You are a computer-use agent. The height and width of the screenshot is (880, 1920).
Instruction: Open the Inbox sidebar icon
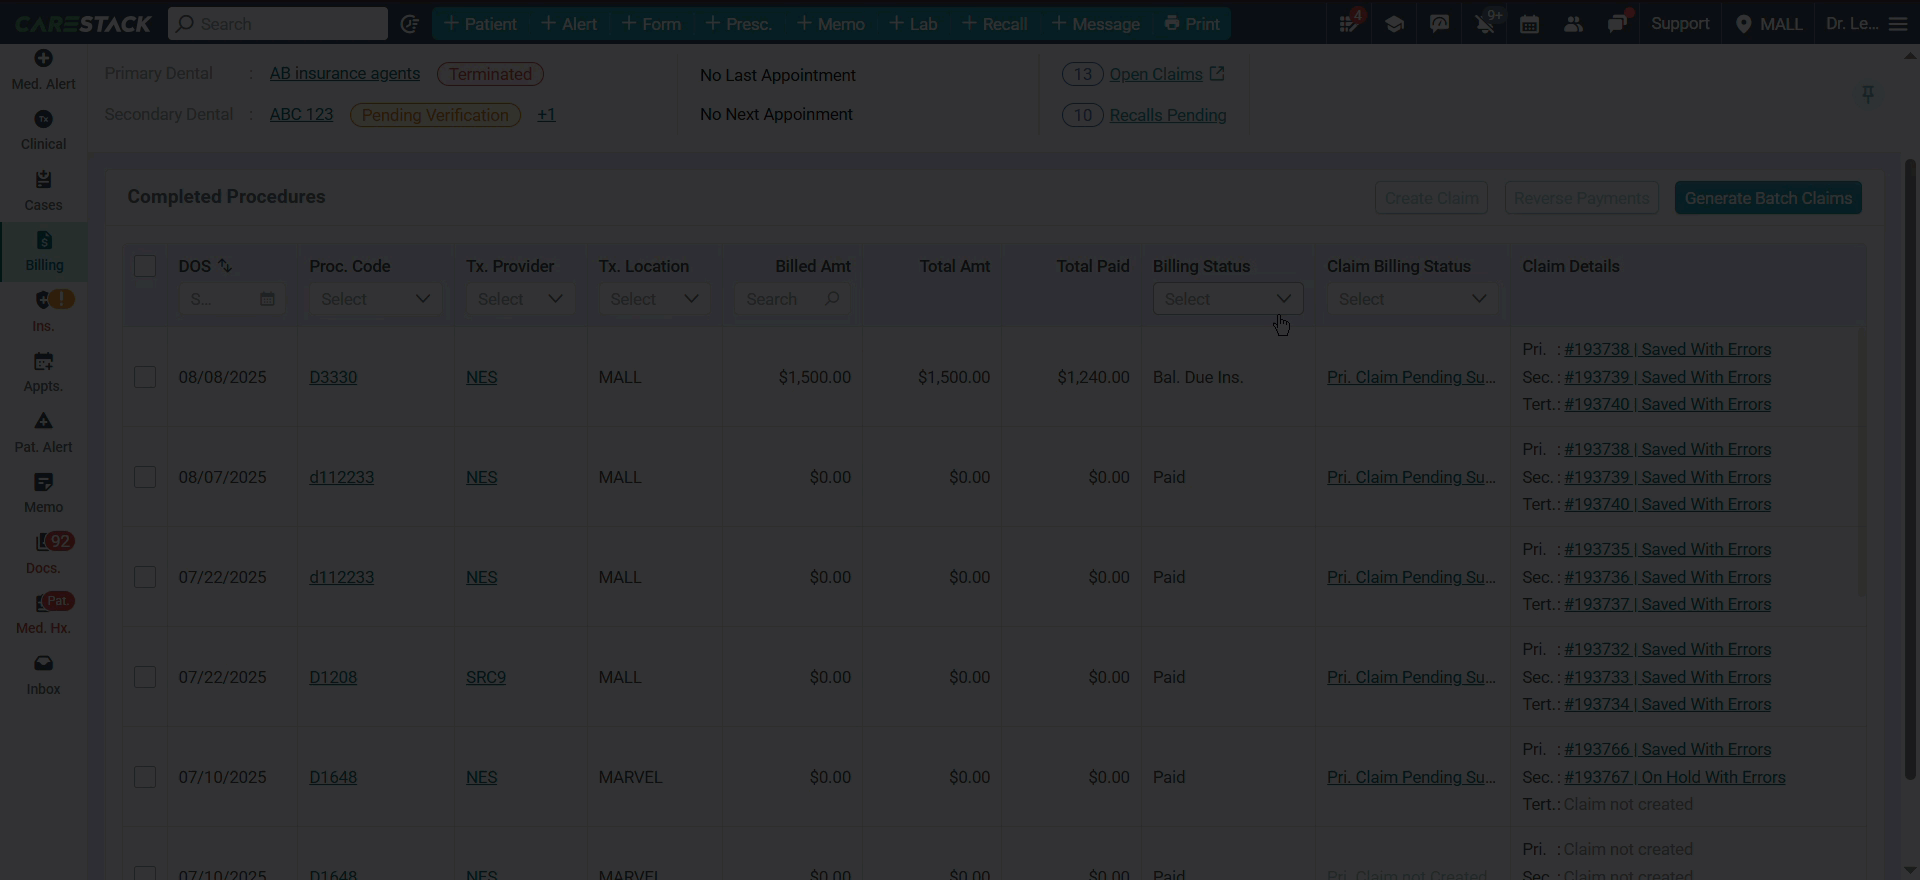(x=43, y=675)
